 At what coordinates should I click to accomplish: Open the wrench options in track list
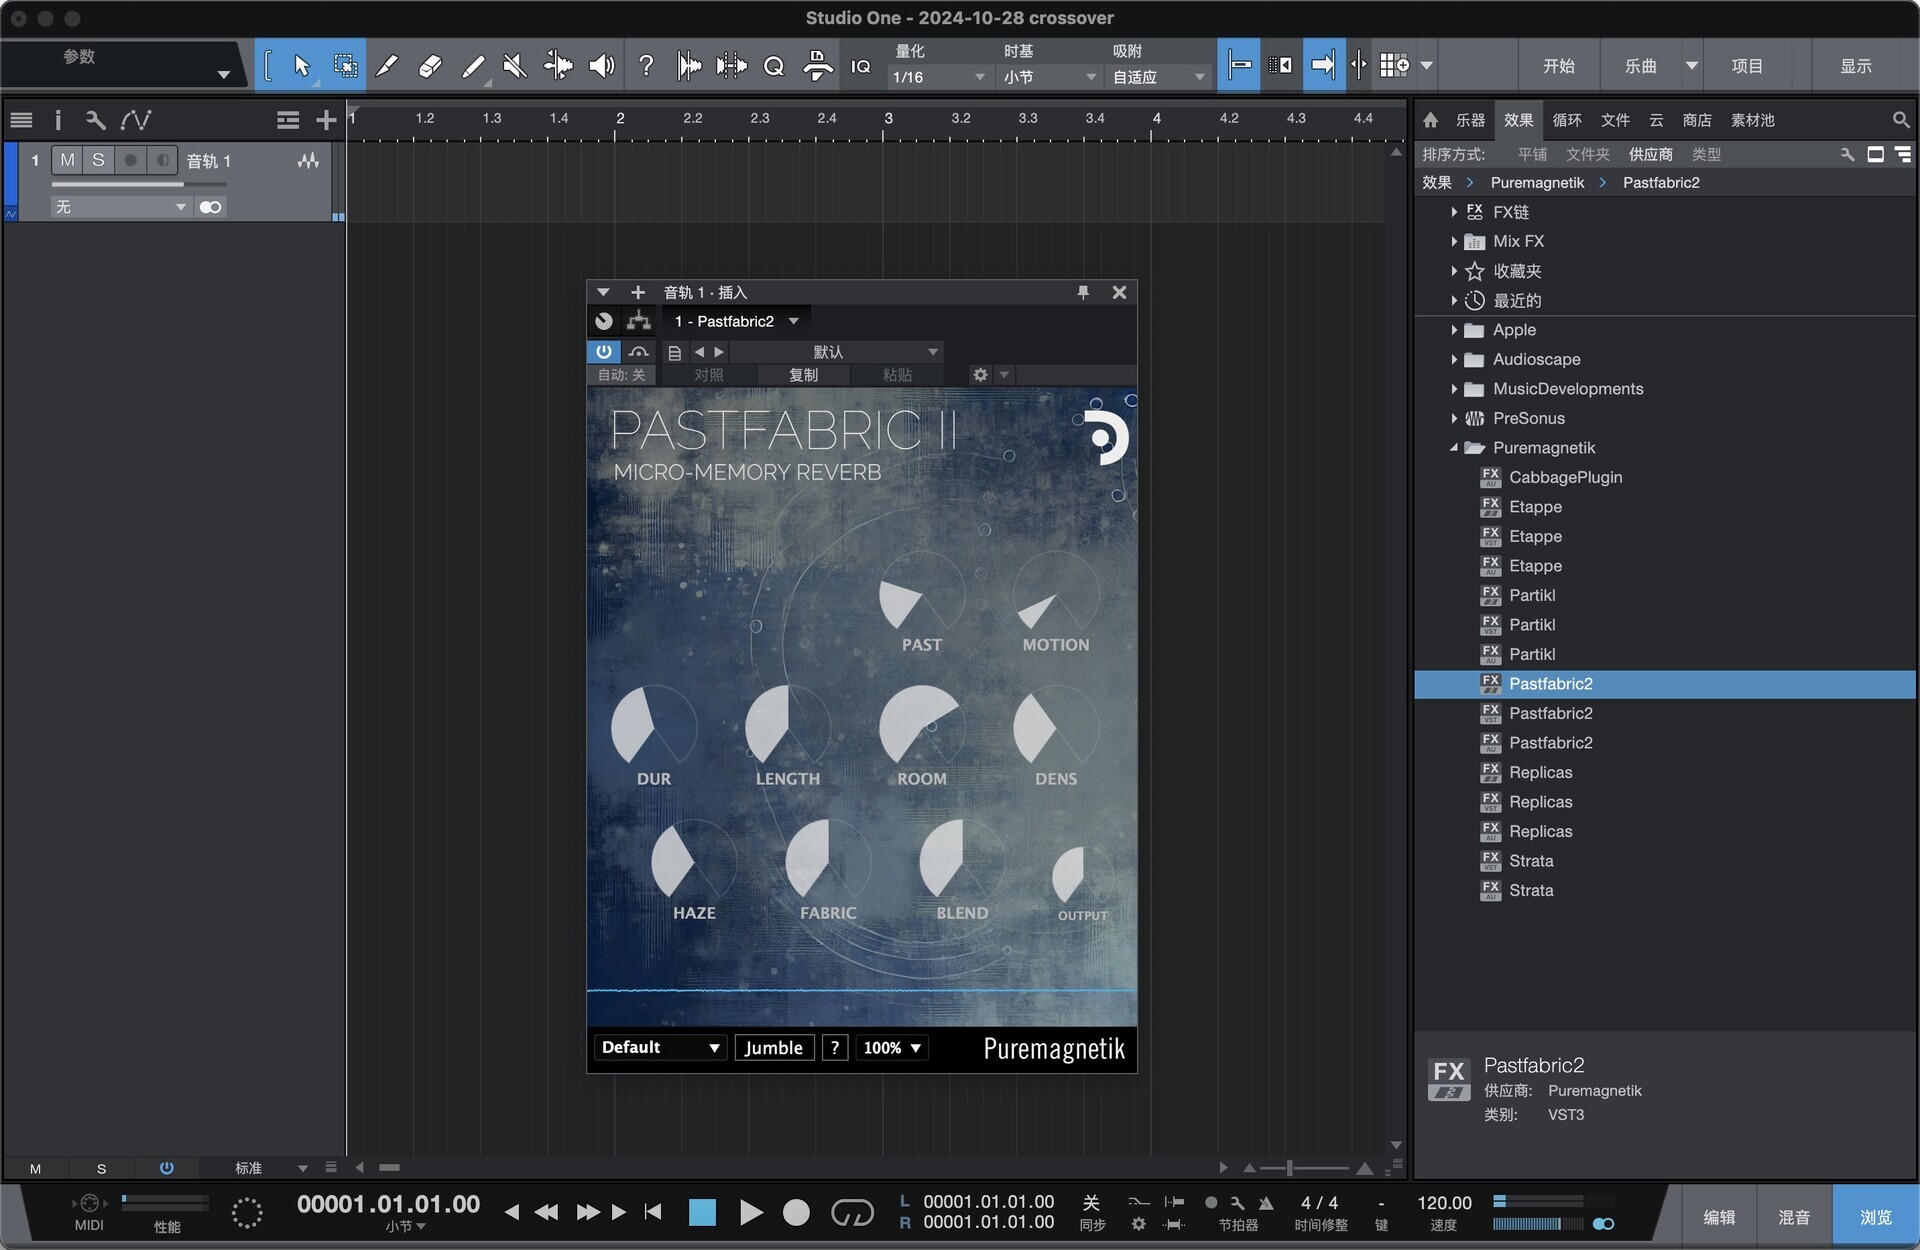pos(95,120)
